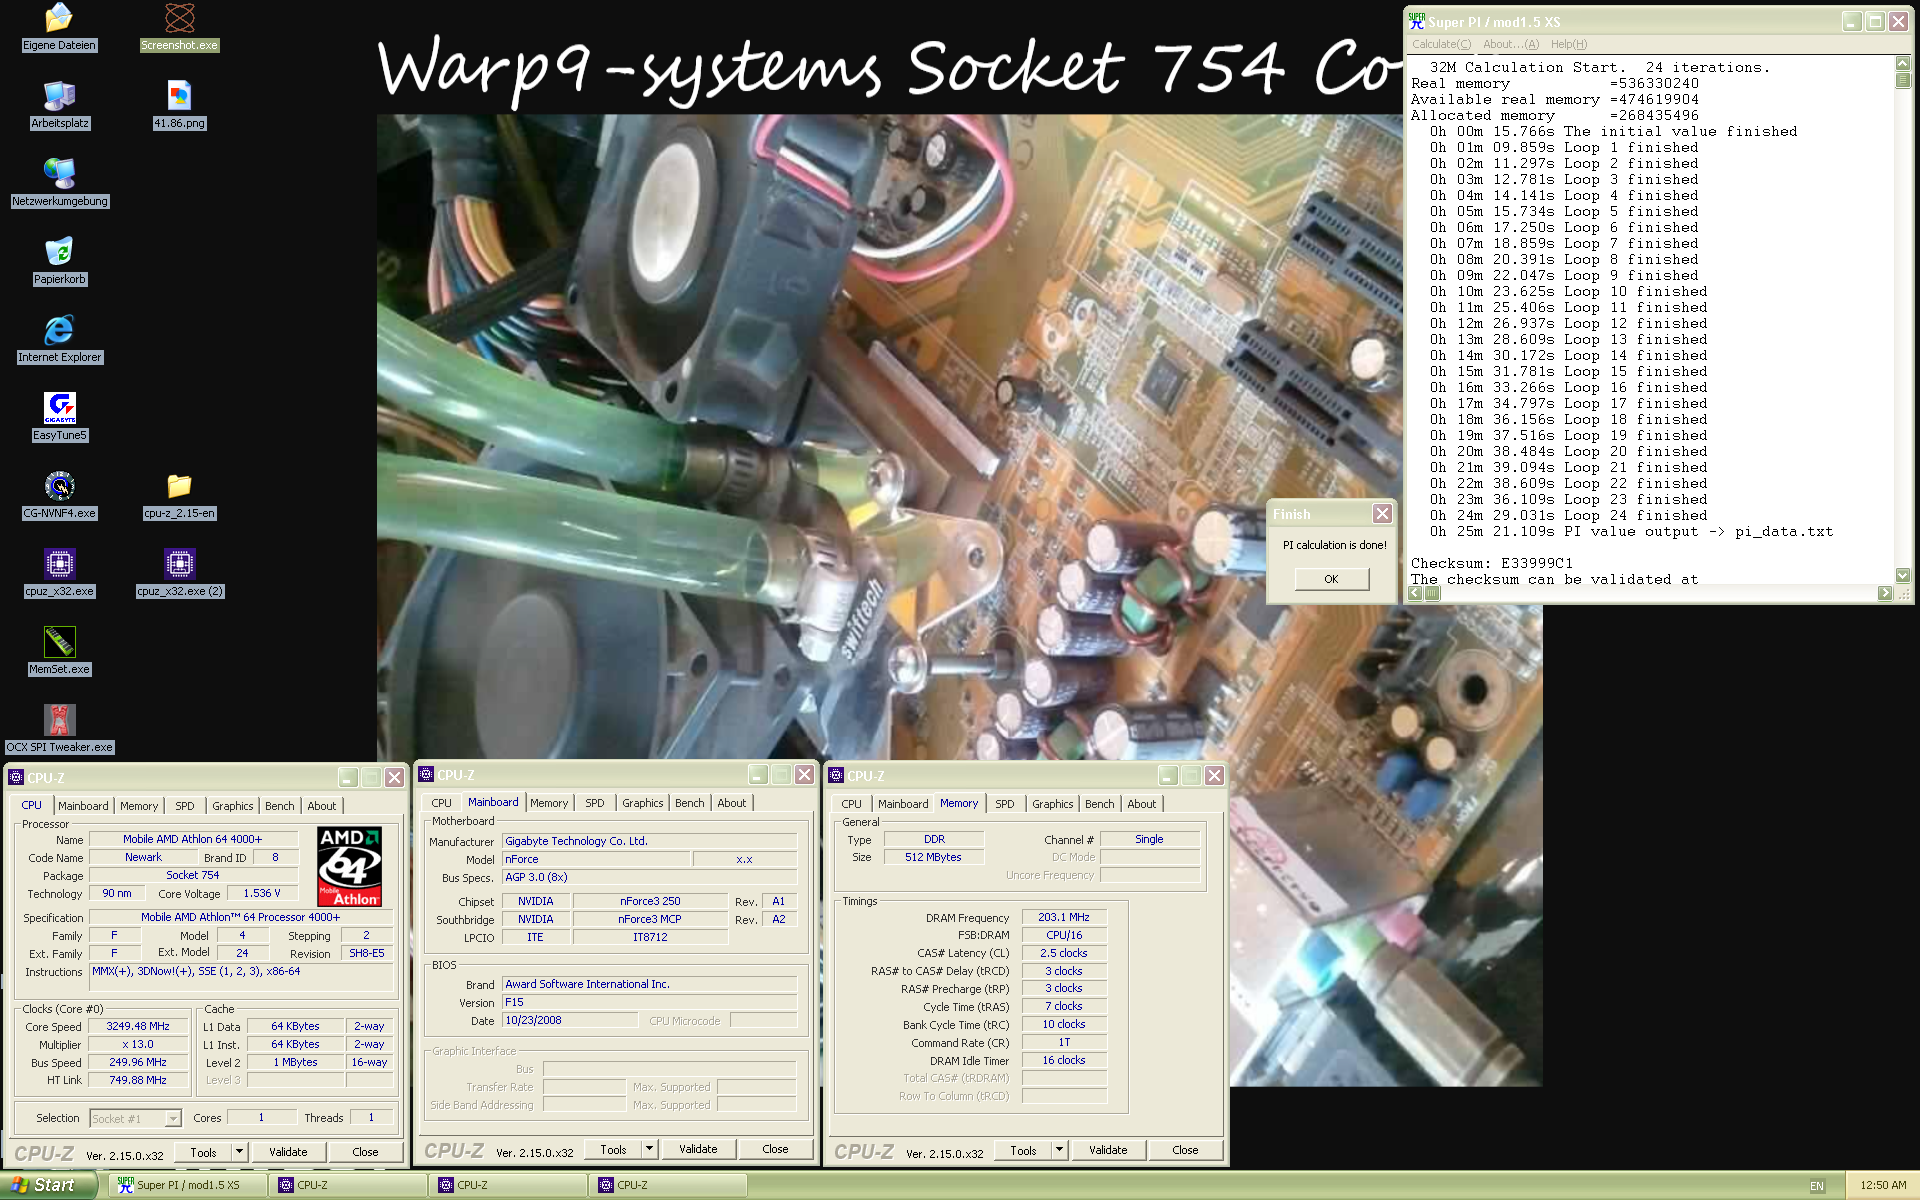Expand Tools dropdown arrow in CPU window

(239, 1152)
